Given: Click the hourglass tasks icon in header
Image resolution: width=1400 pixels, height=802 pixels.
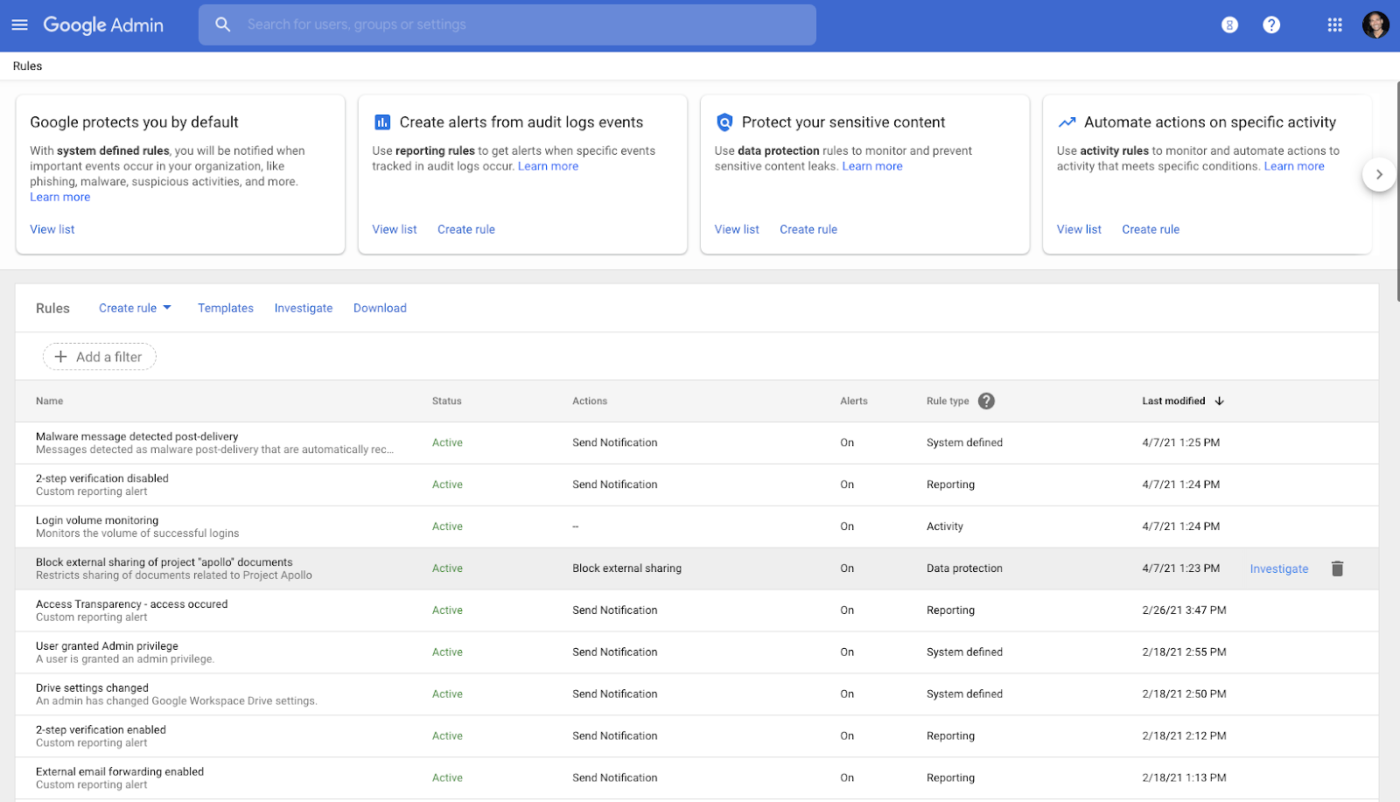Looking at the screenshot, I should 1230,25.
